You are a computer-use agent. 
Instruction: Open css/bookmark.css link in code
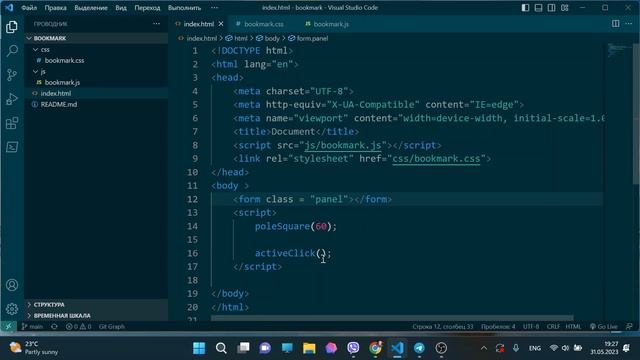tap(436, 159)
